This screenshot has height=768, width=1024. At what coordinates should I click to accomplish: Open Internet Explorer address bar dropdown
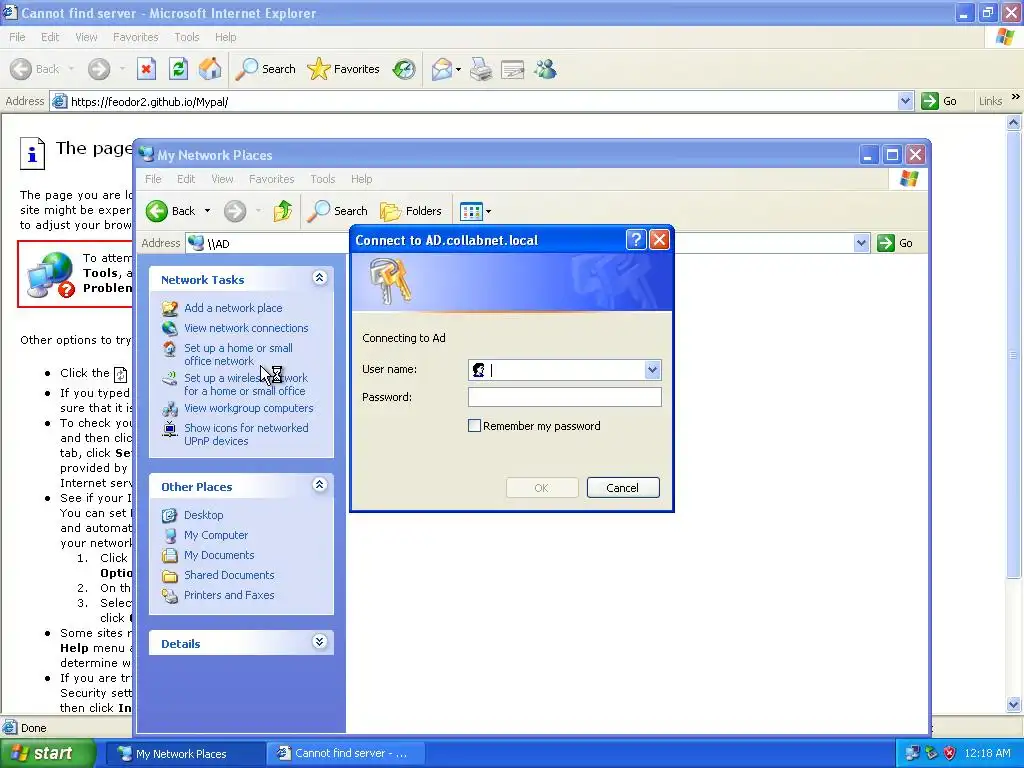905,101
